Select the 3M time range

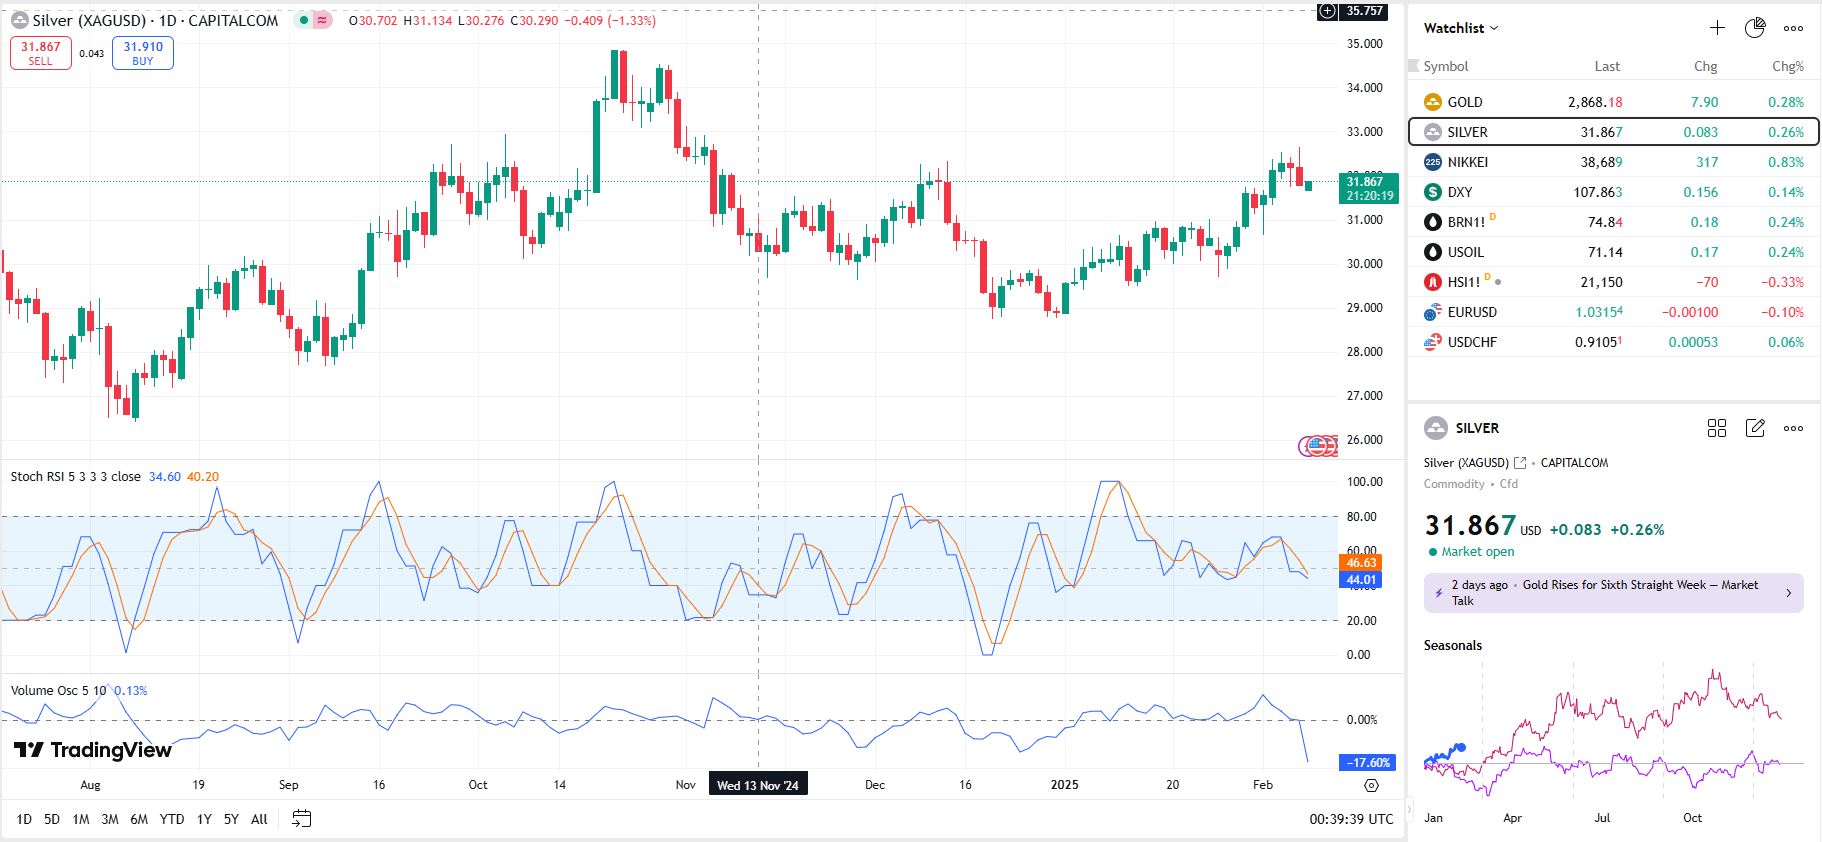click(x=110, y=819)
